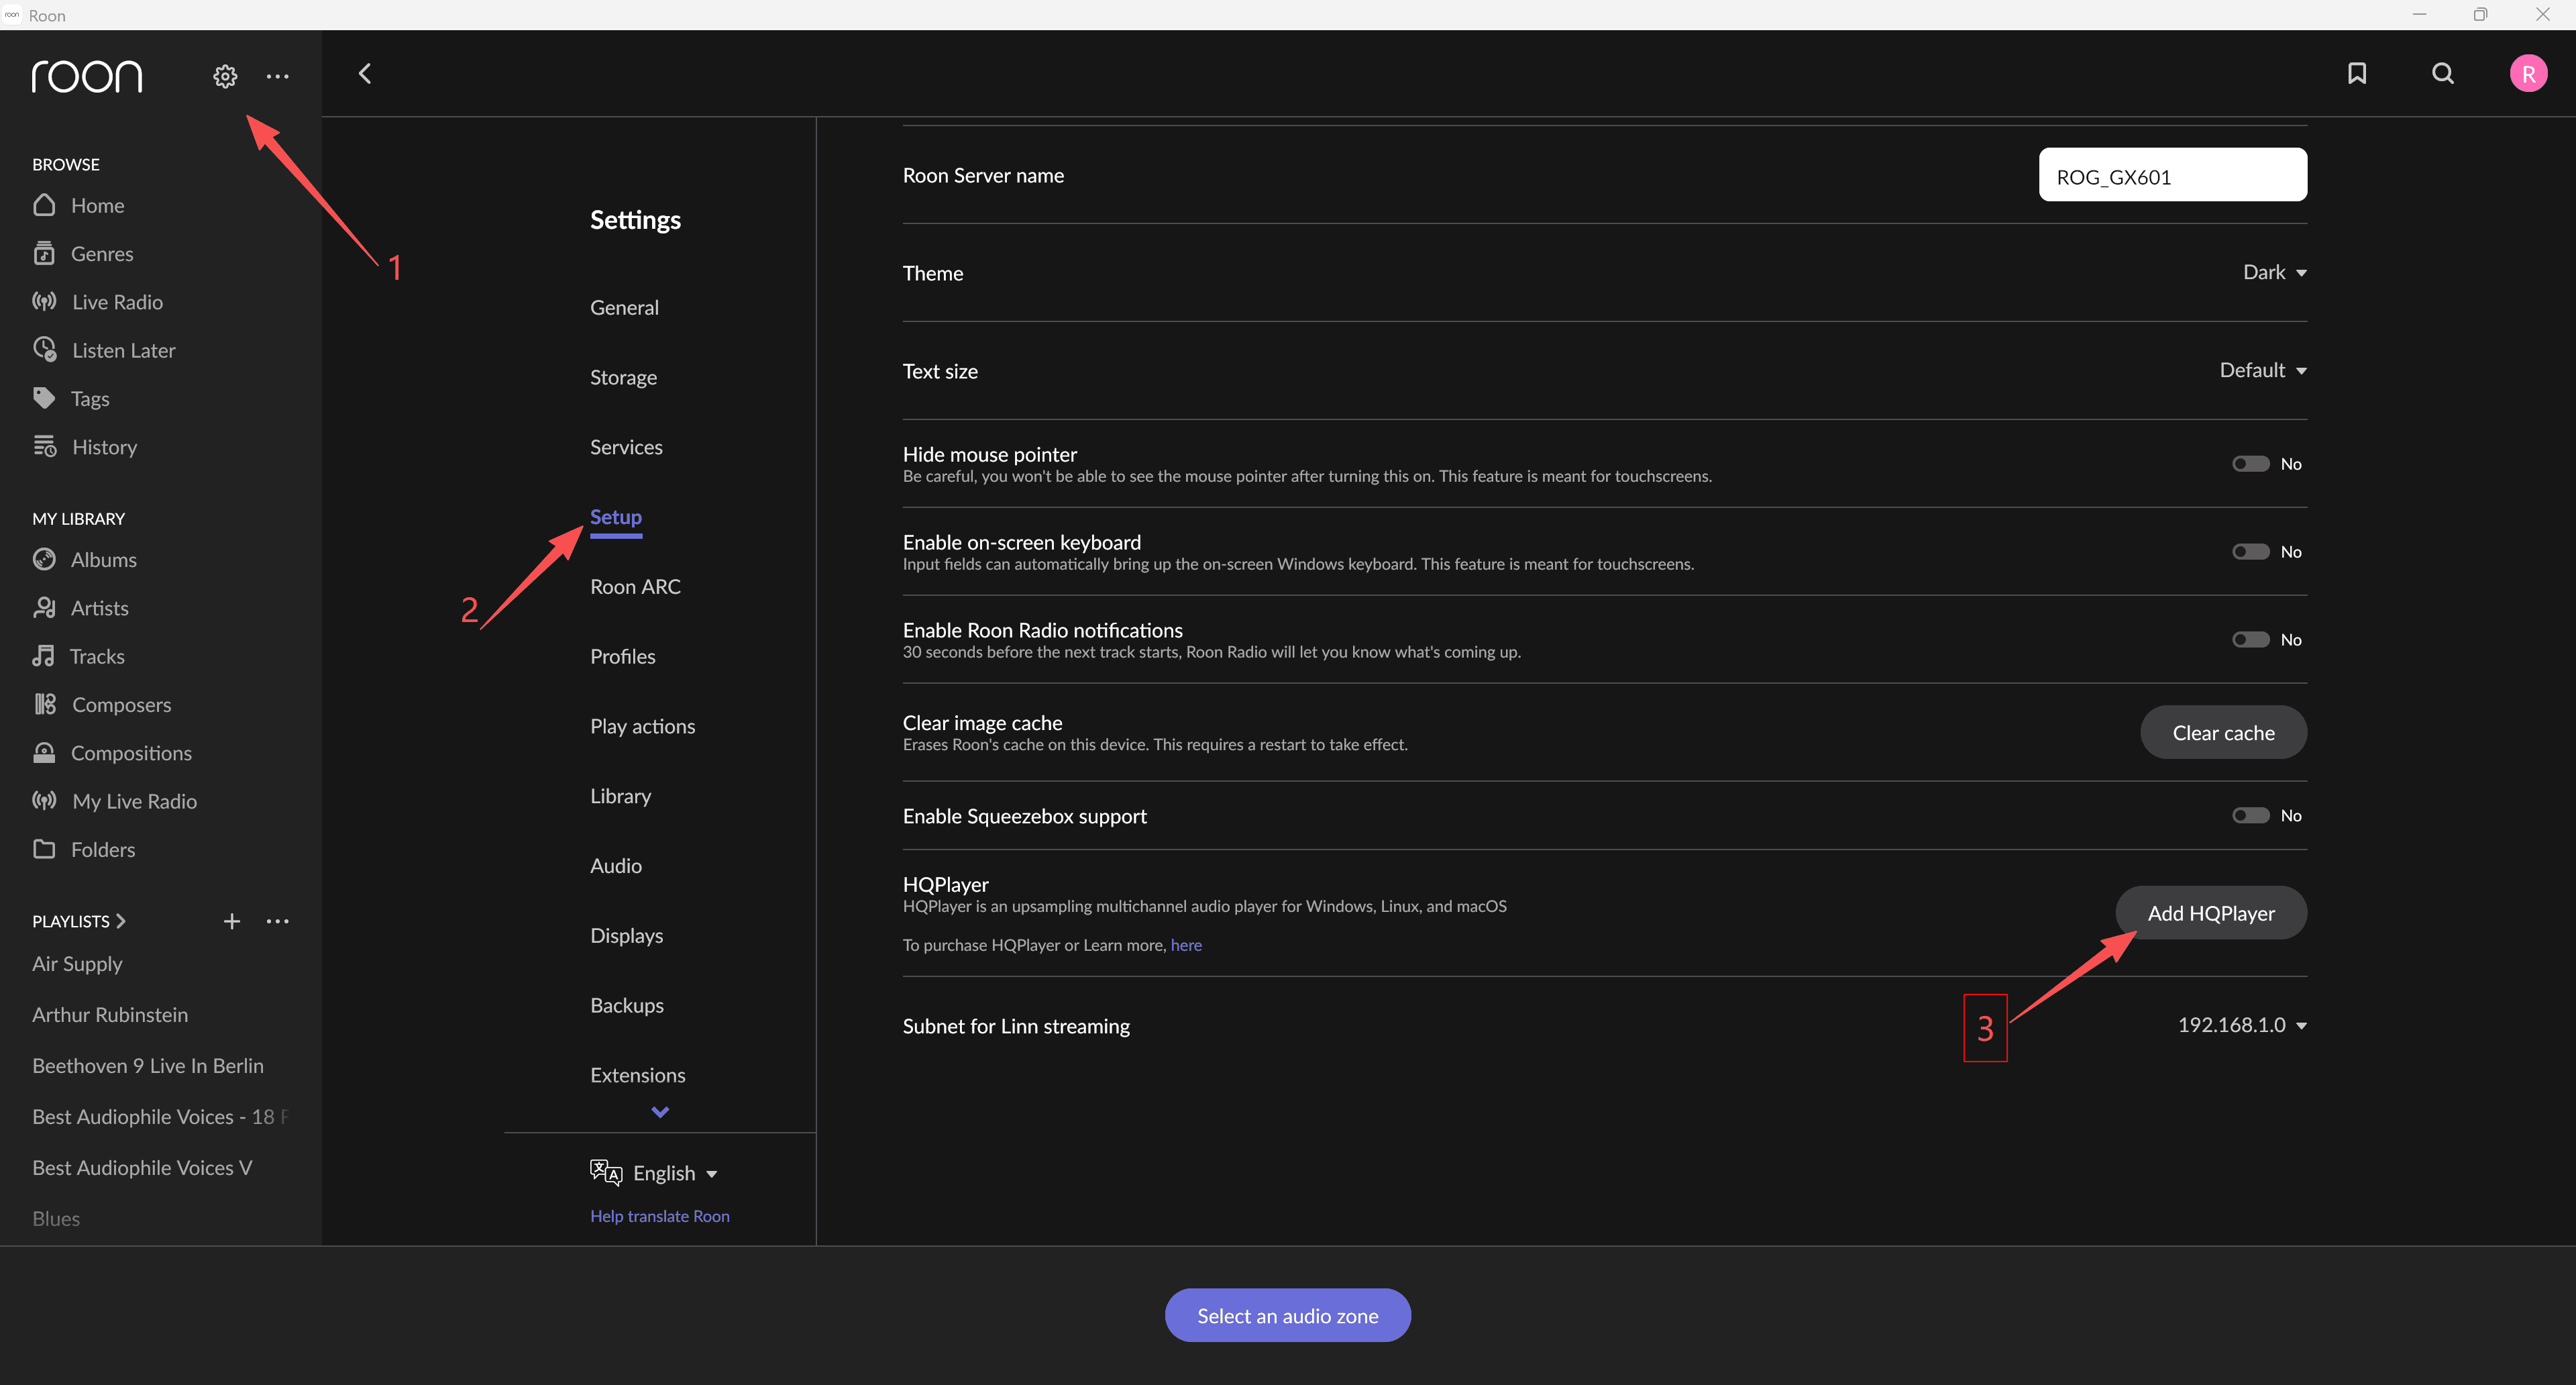Open the Air Supply playlist
The image size is (2576, 1385).
(77, 964)
